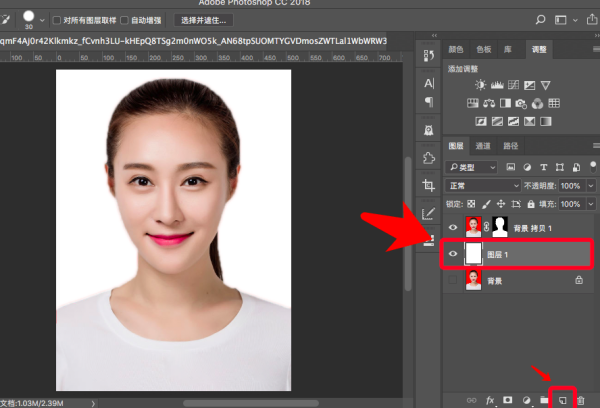Switch to the 库 tab
Screen dimensions: 600x408
click(x=508, y=49)
